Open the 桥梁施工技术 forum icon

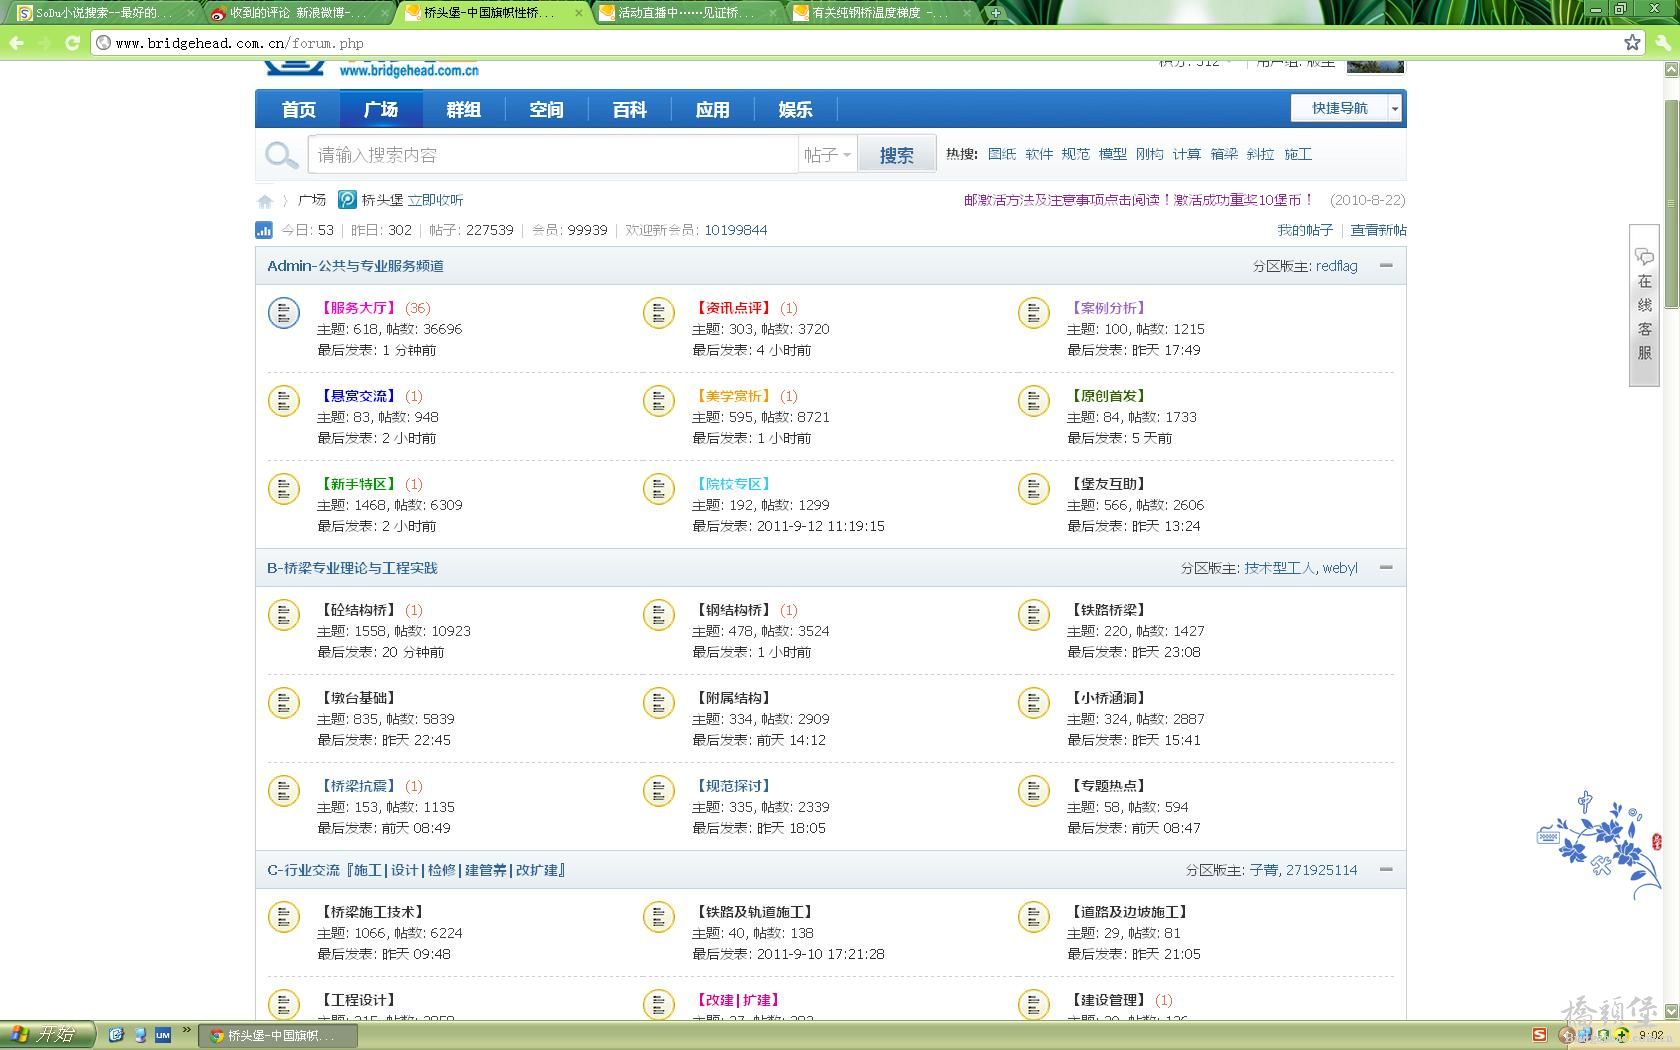284,917
